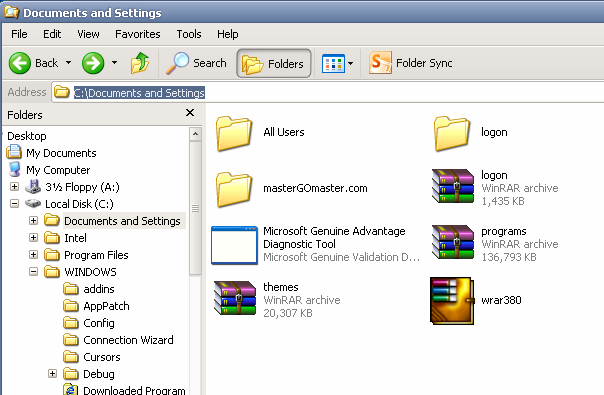The width and height of the screenshot is (604, 395).
Task: Expand the 3½ Floppy (A:) node
Action: [14, 187]
